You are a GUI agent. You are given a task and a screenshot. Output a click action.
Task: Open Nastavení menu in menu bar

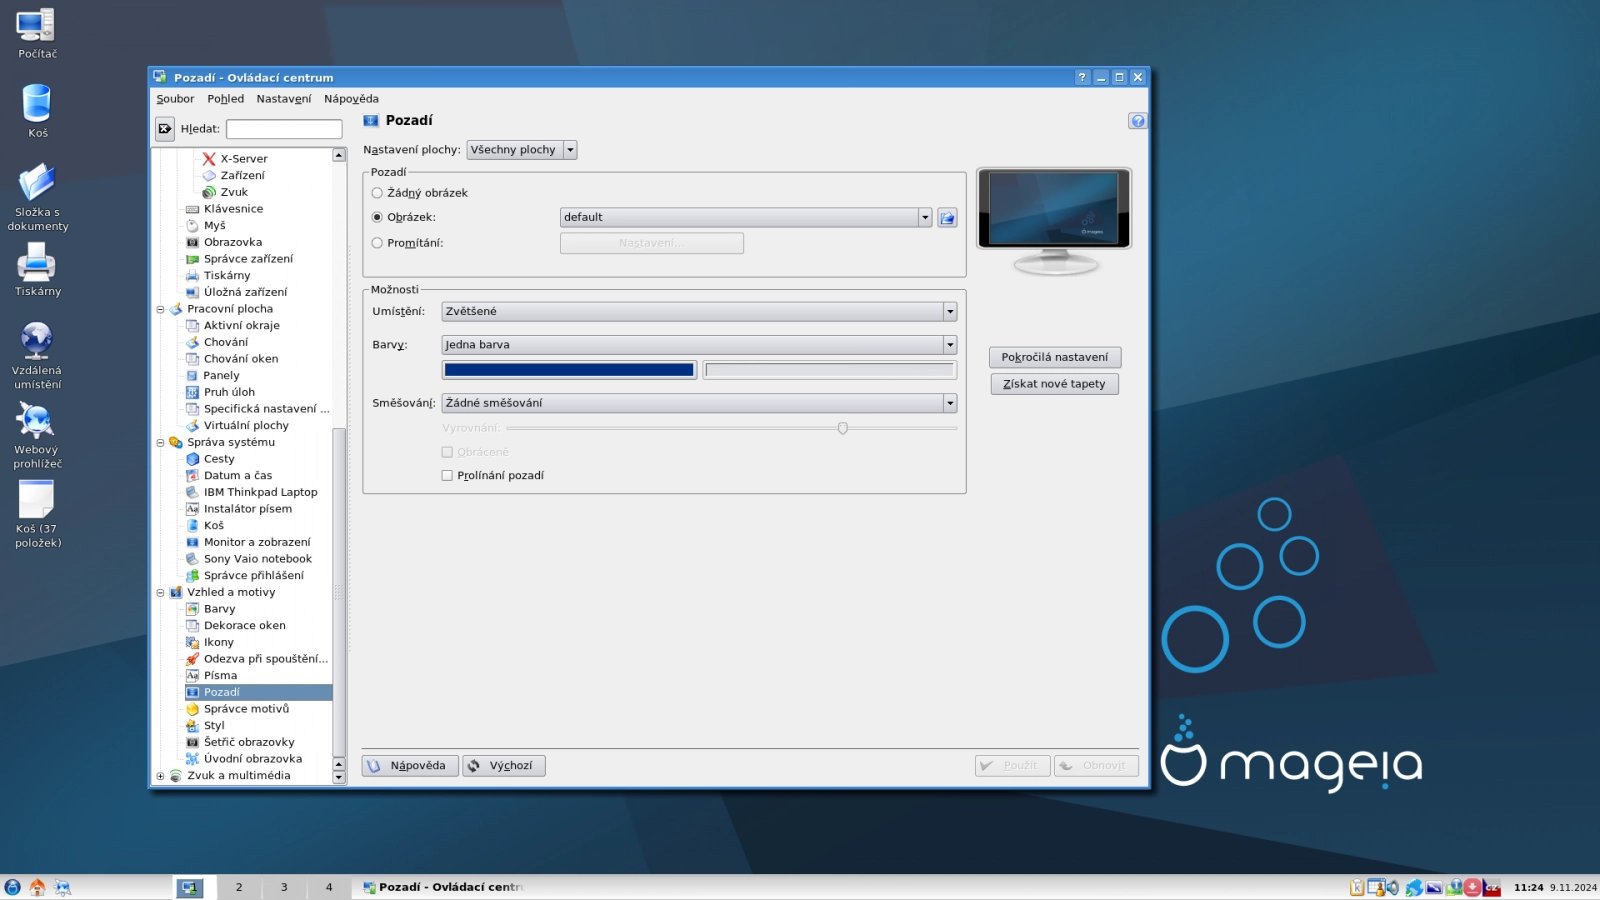tap(283, 99)
